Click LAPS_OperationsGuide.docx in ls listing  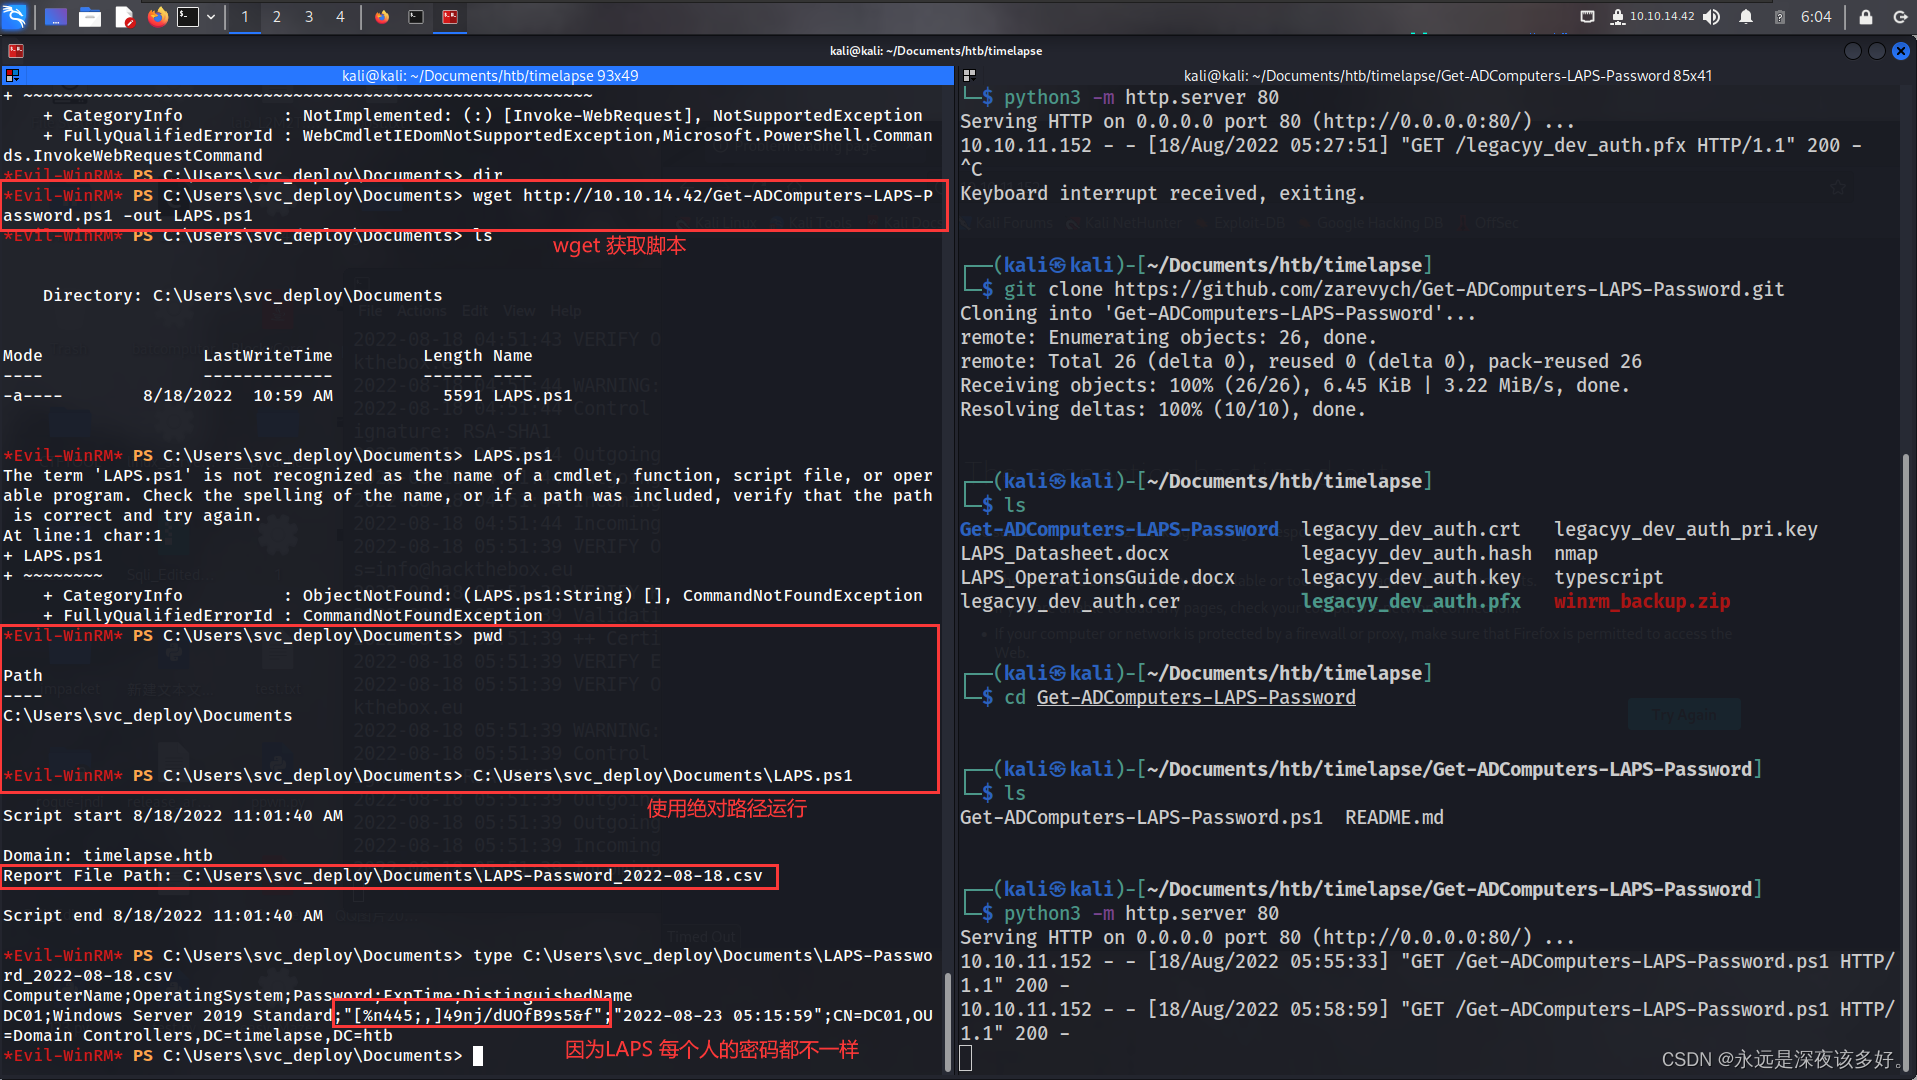(1097, 578)
